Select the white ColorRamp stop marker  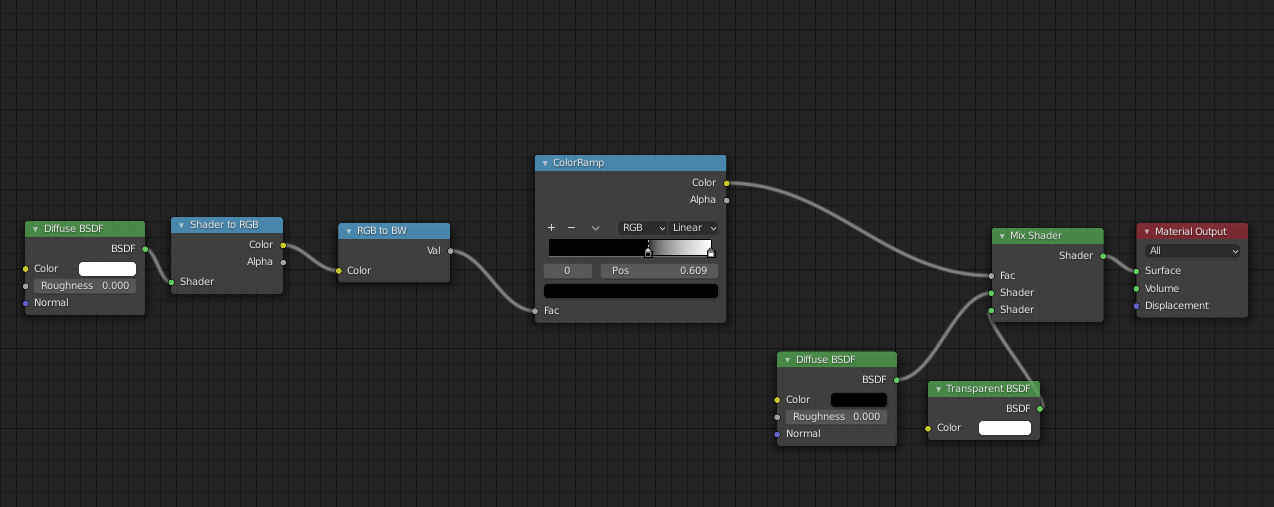[x=711, y=252]
